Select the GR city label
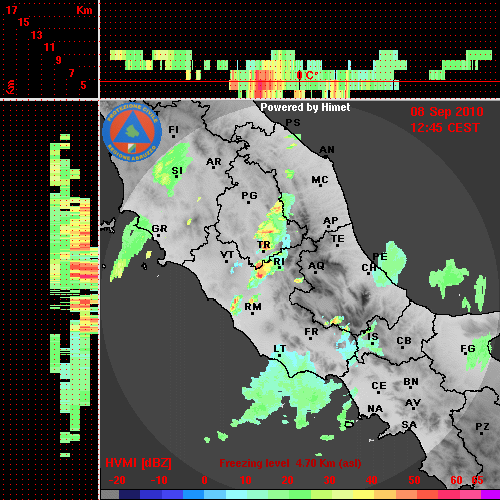 [x=159, y=229]
